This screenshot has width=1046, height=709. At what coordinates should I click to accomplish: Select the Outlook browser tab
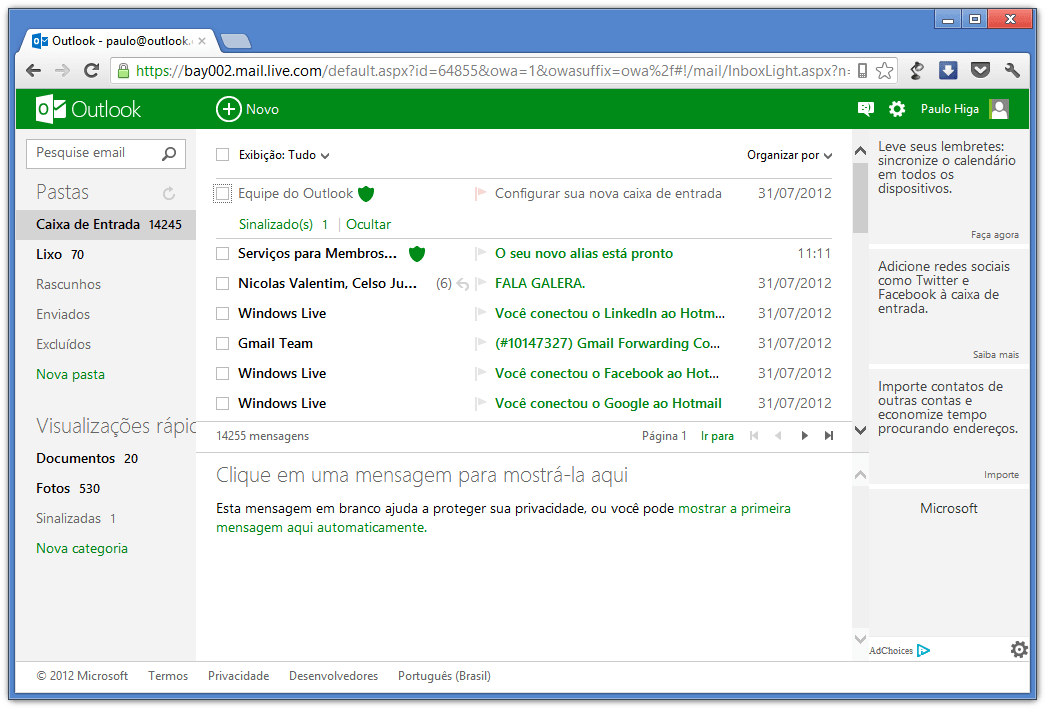(x=120, y=41)
